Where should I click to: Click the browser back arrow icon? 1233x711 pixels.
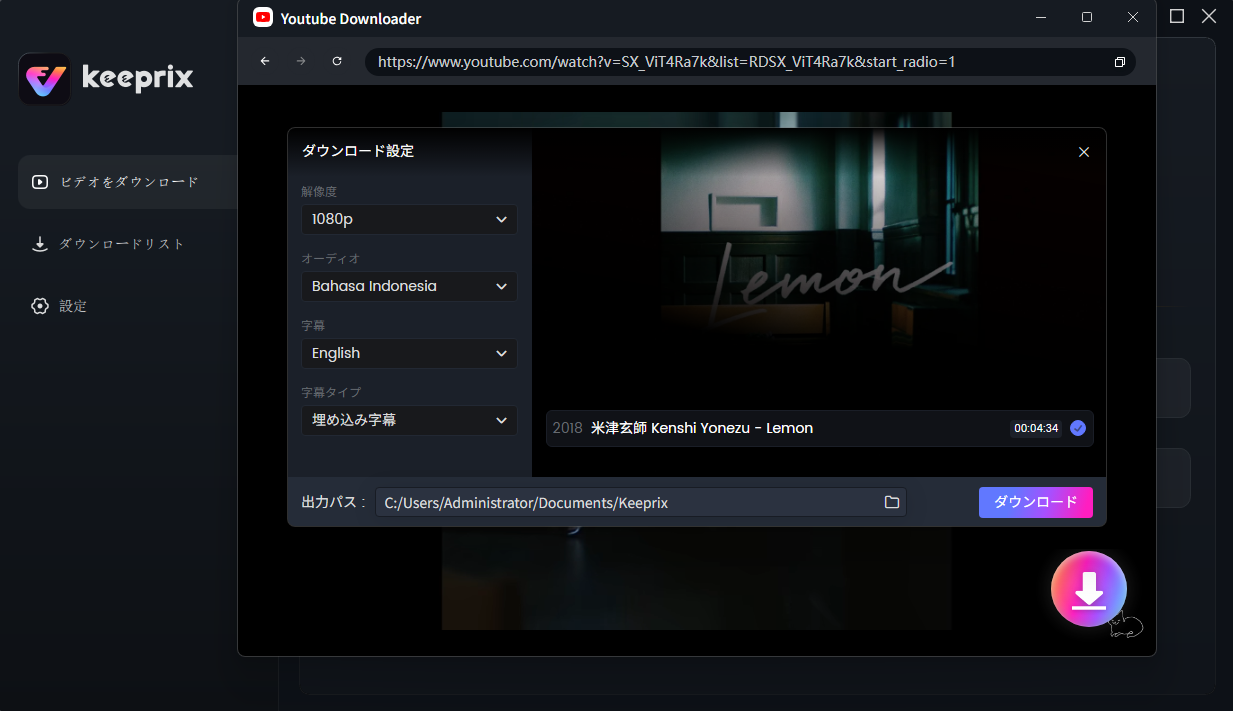click(x=265, y=62)
